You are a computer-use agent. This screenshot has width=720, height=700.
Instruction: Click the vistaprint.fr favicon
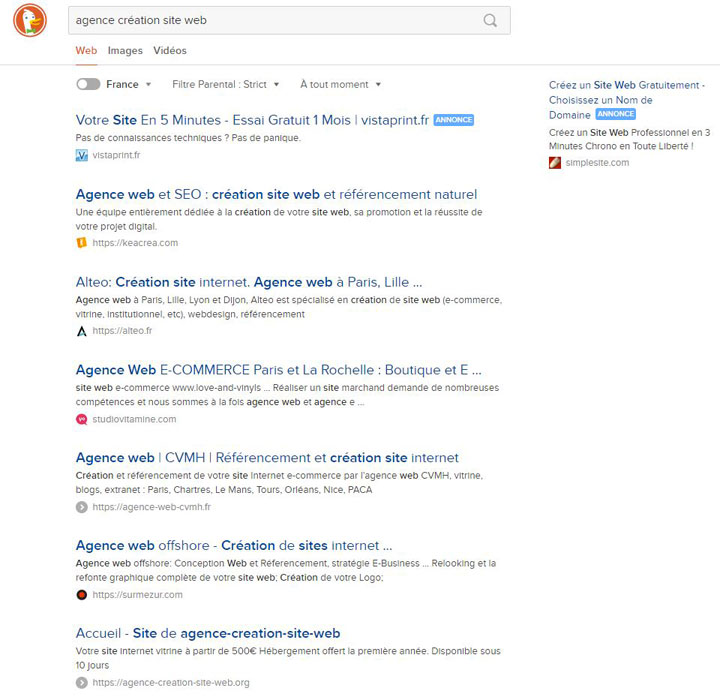[82, 155]
